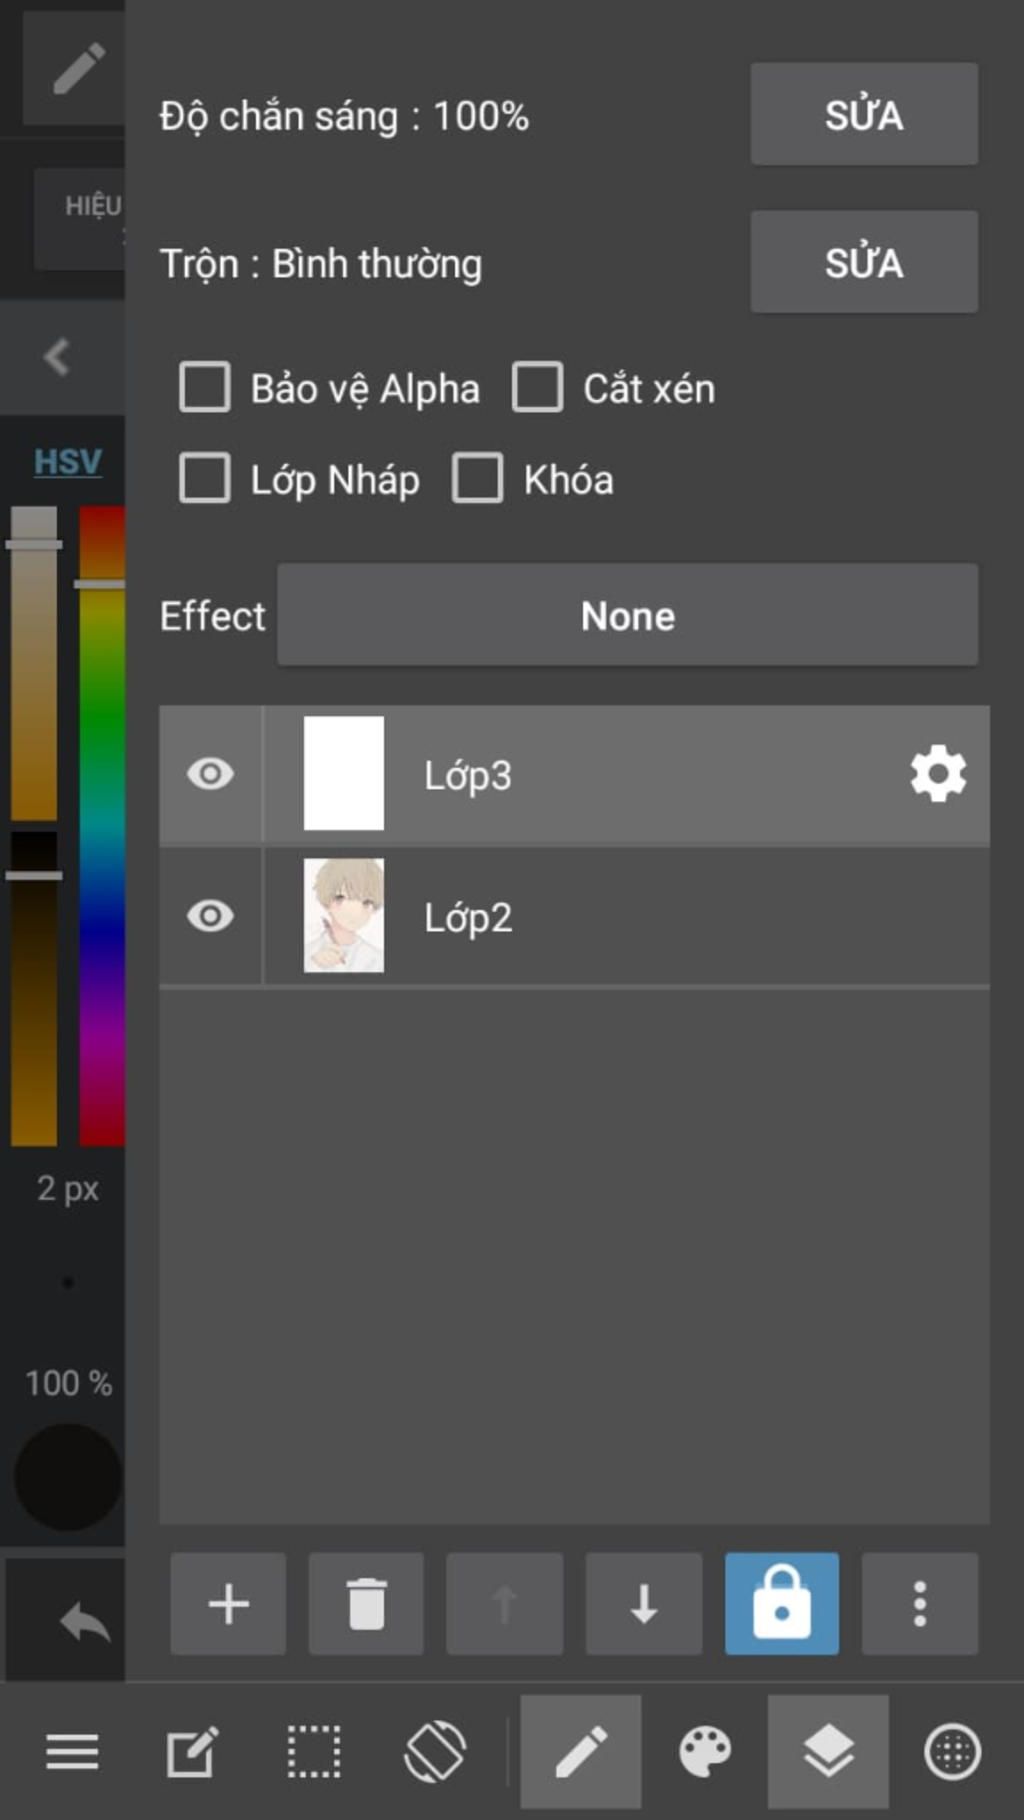Enable the Lớp Nháp checkbox
Screen dimensions: 1024x1820
(205, 478)
